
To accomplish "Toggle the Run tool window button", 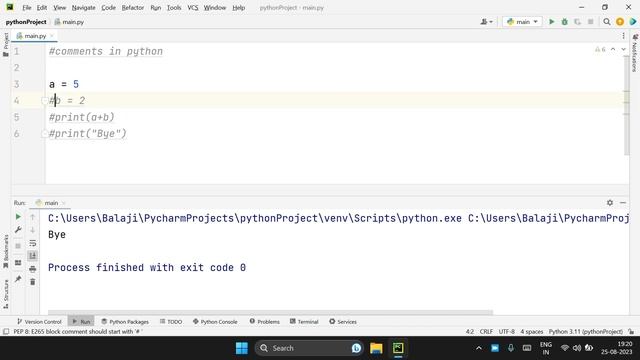I will click(81, 322).
